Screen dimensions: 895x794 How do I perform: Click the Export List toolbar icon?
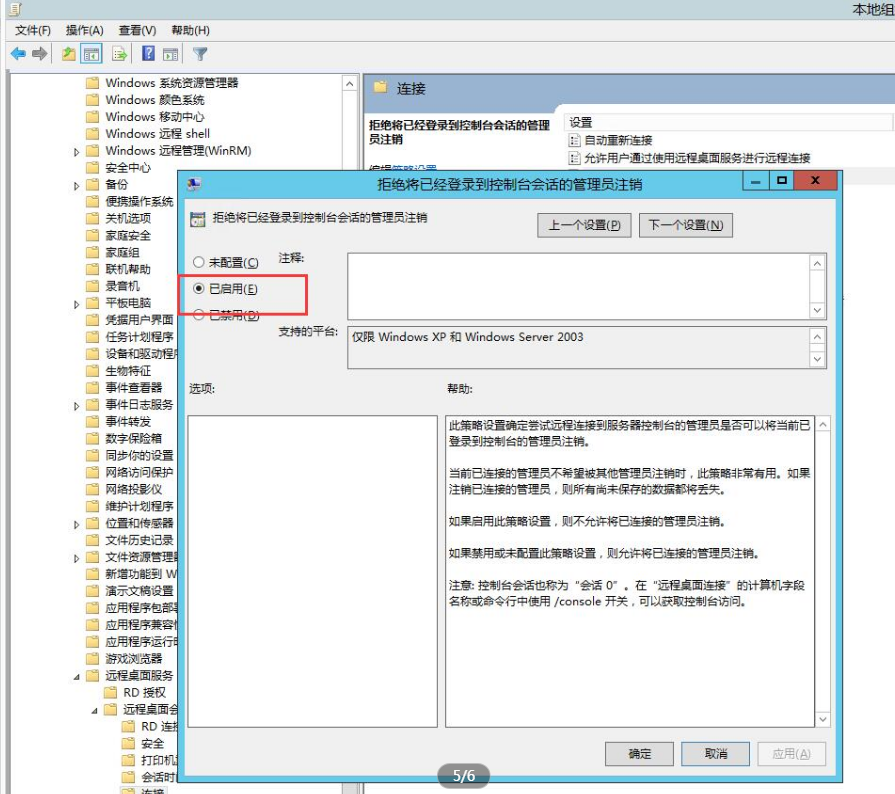point(120,54)
